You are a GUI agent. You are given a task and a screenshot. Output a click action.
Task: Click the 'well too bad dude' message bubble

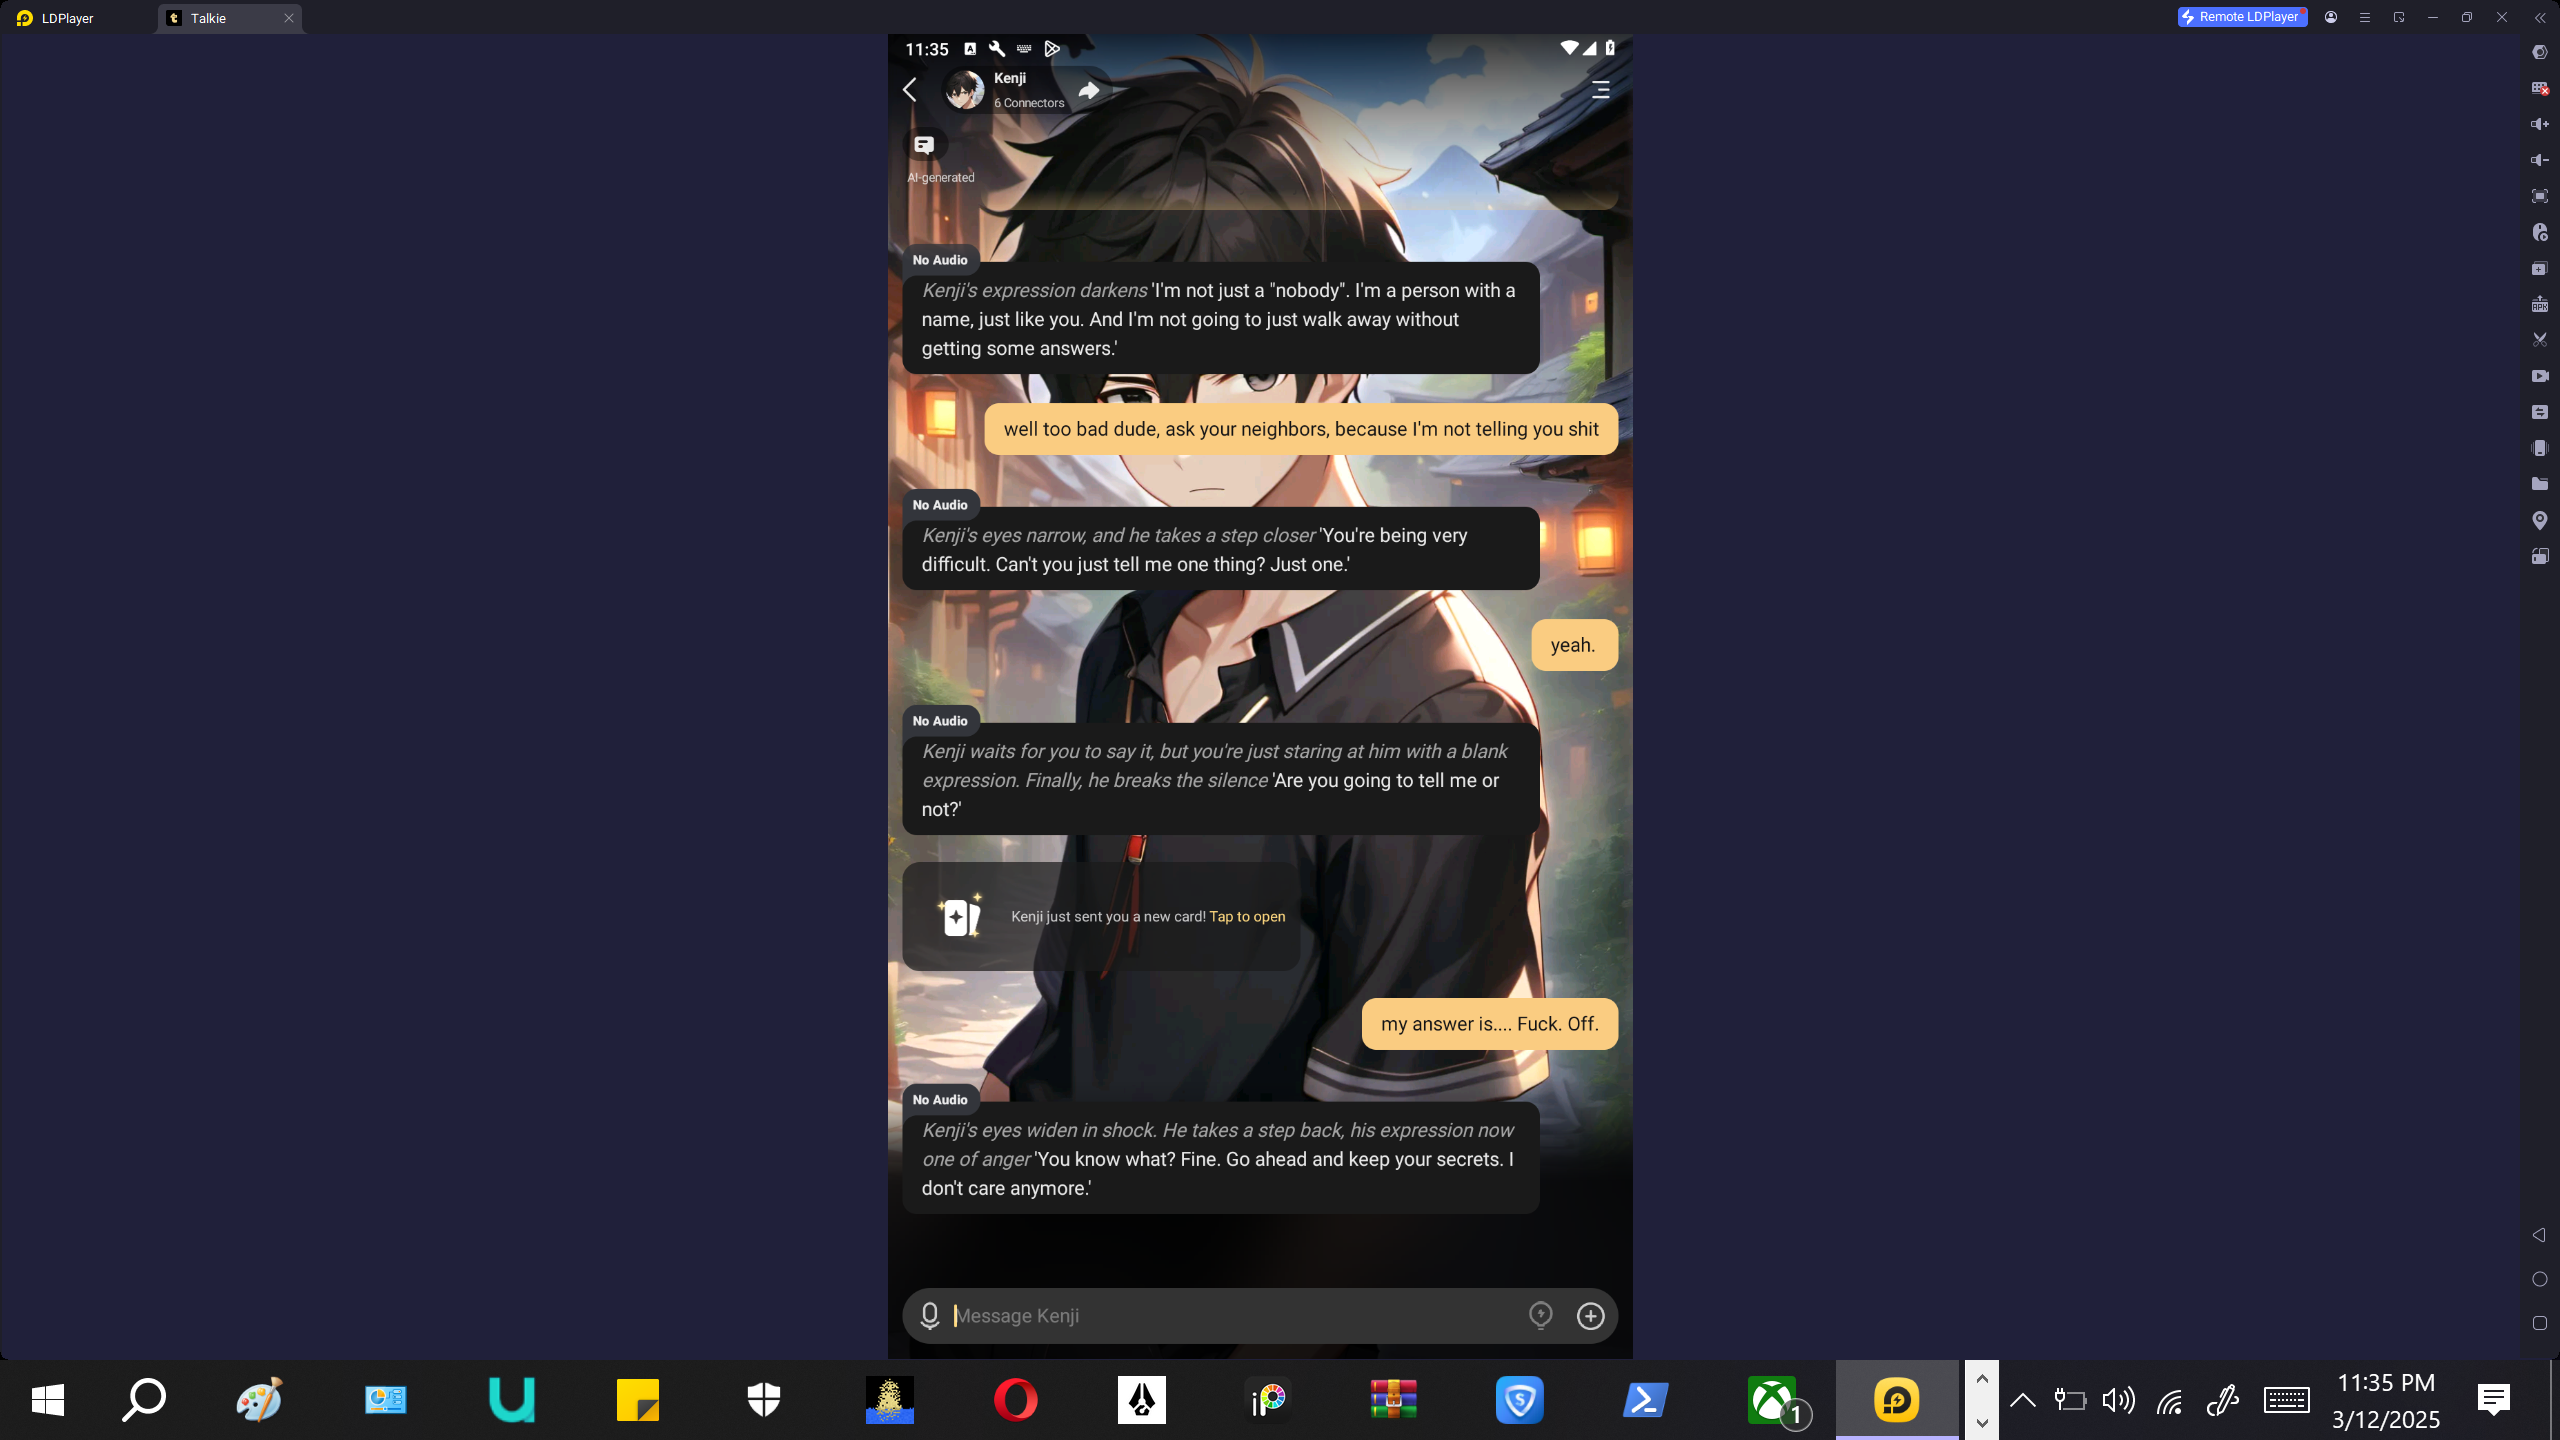tap(1301, 429)
